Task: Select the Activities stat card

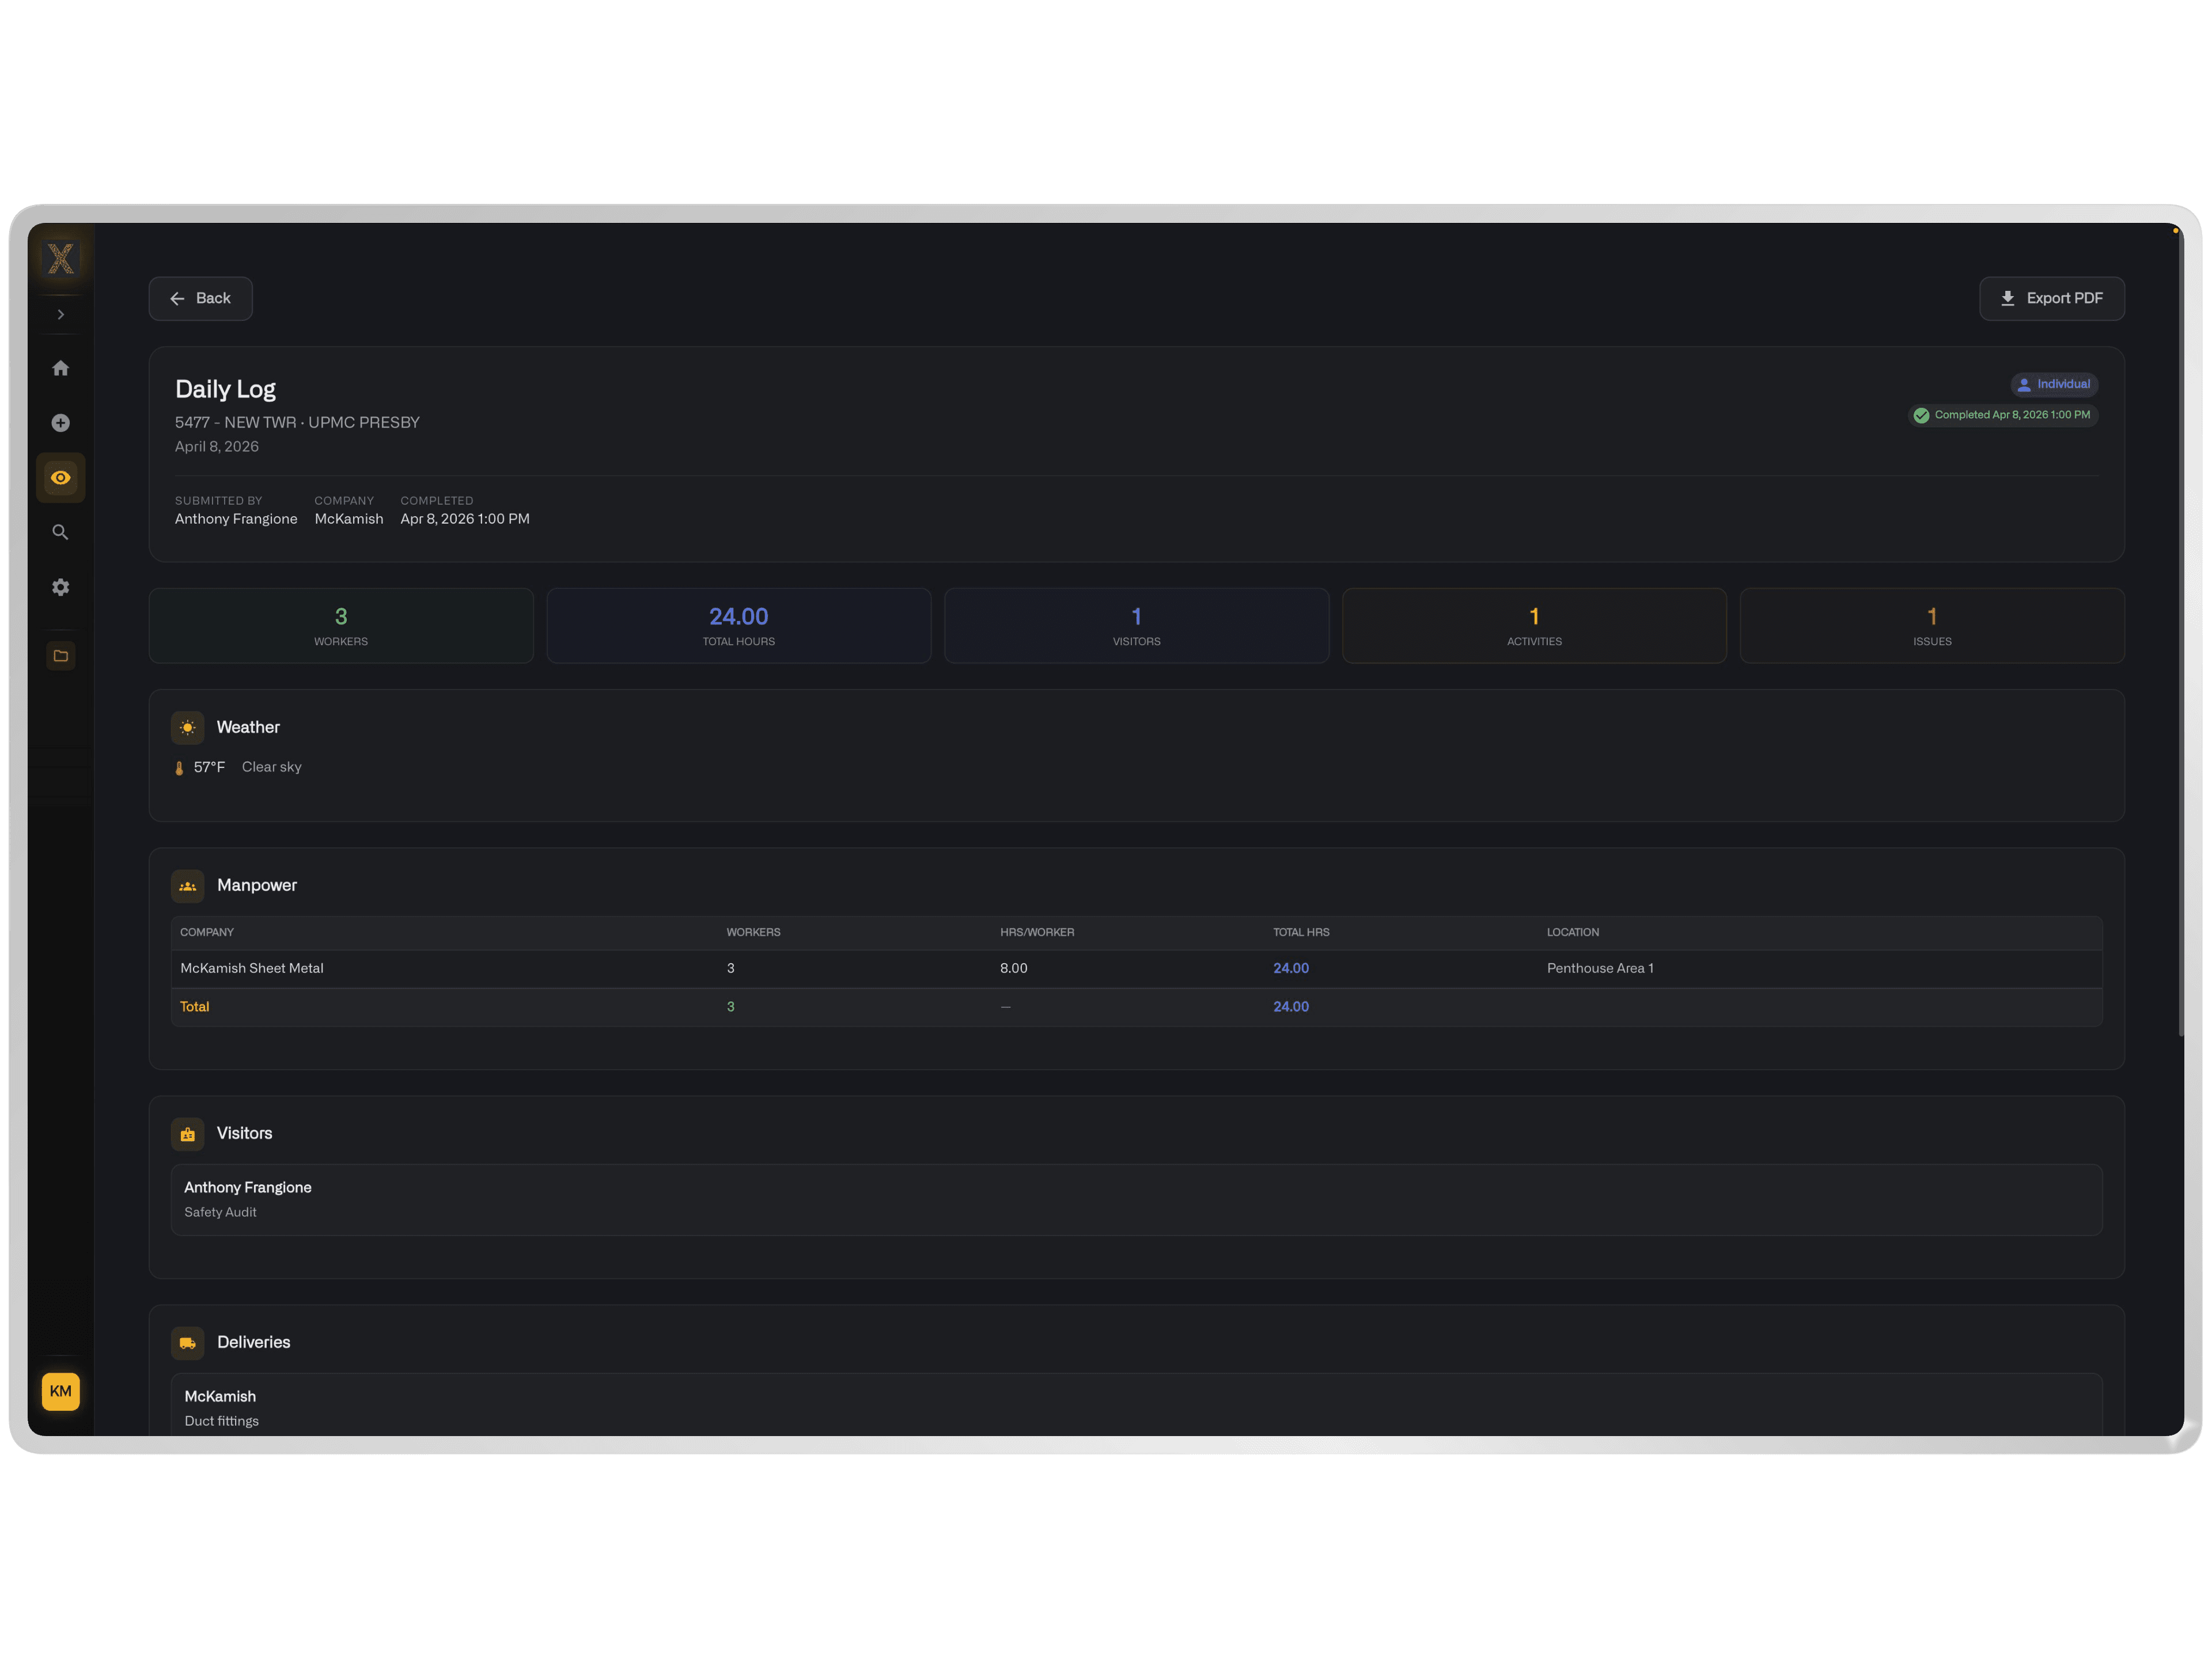Action: pyautogui.click(x=1534, y=625)
